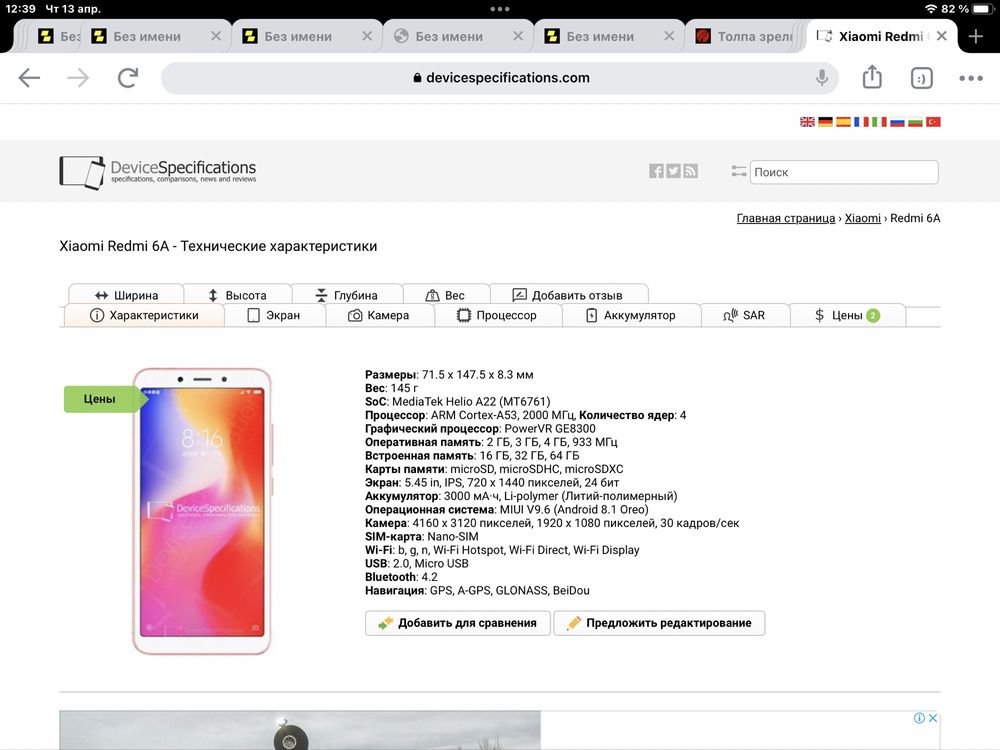1000x750 pixels.
Task: Open the site's Twitter page icon
Action: tap(673, 171)
